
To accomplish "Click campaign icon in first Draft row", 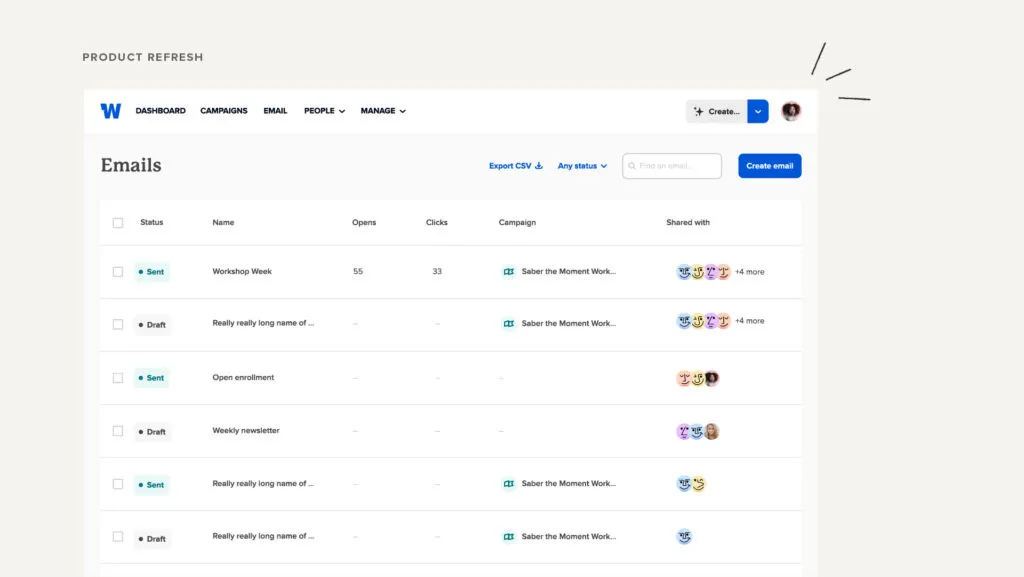I will [508, 324].
